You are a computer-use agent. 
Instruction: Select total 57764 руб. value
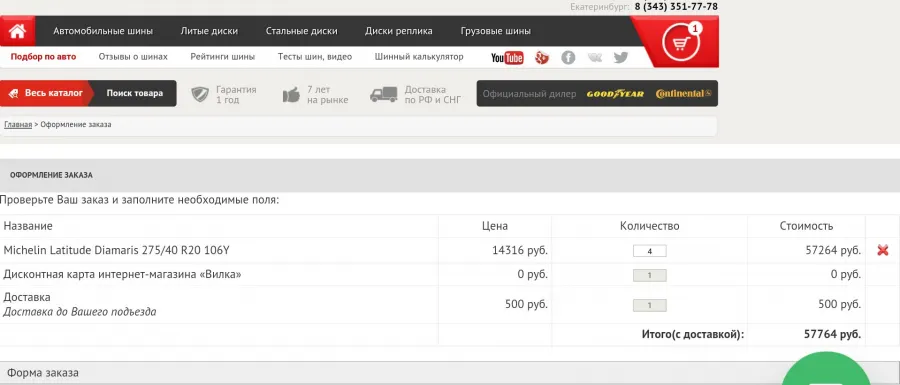[833, 334]
